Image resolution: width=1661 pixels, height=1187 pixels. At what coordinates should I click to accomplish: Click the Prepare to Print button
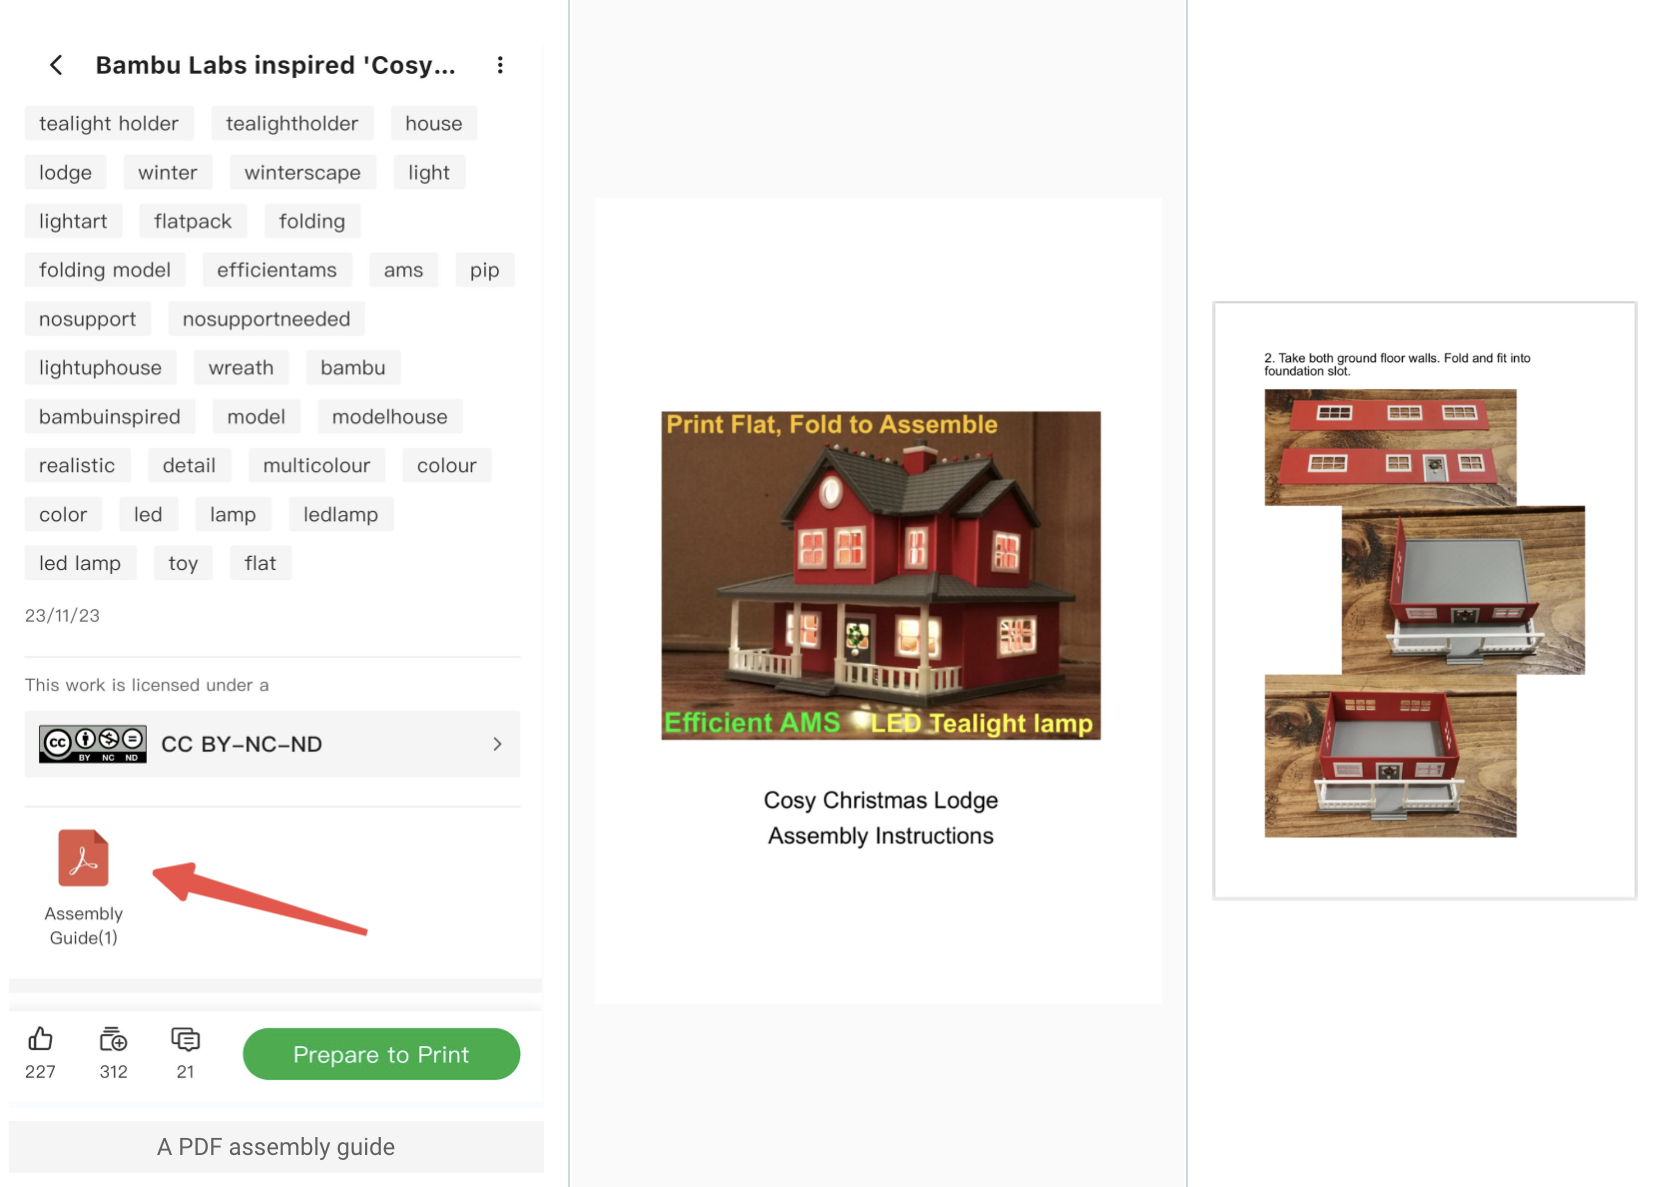pos(381,1054)
